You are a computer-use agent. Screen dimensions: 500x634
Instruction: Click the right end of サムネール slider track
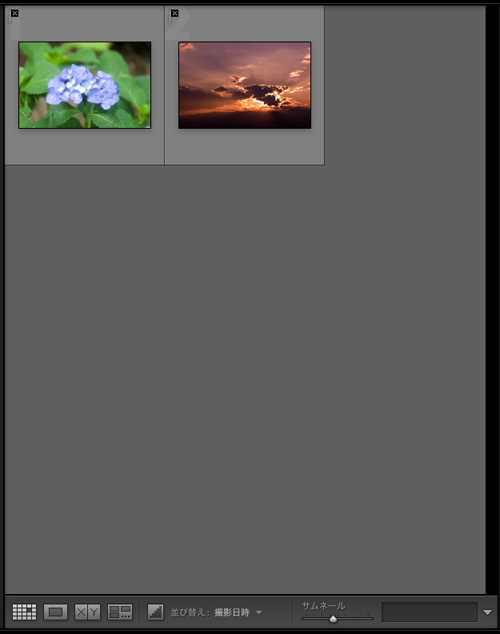pos(371,618)
